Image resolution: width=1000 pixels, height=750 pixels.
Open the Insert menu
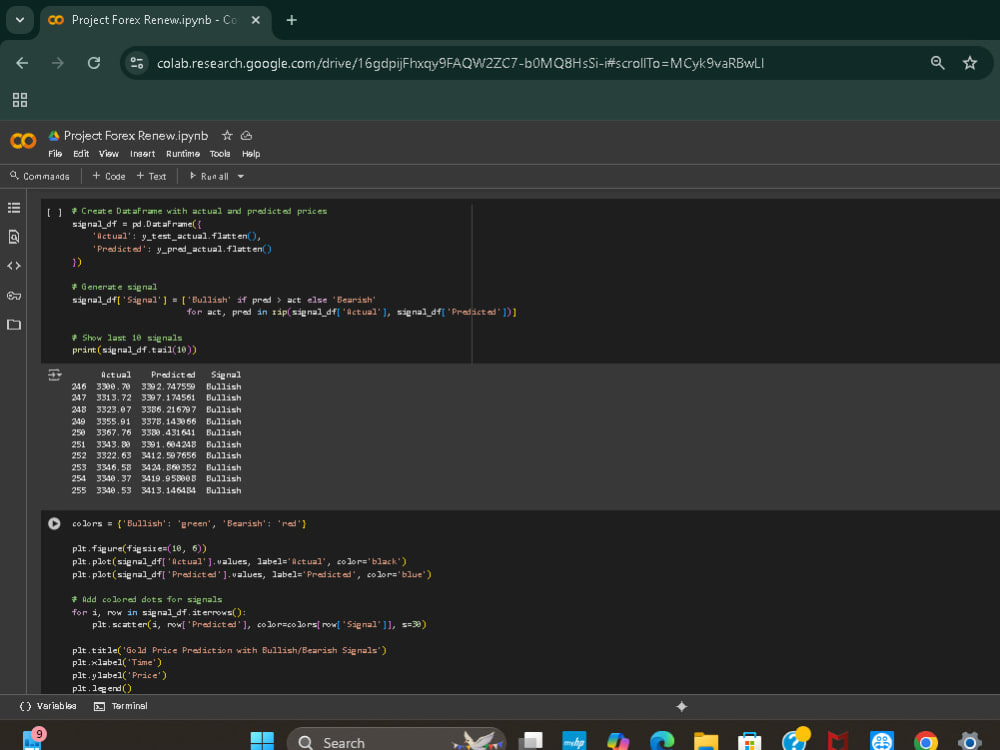pyautogui.click(x=142, y=154)
